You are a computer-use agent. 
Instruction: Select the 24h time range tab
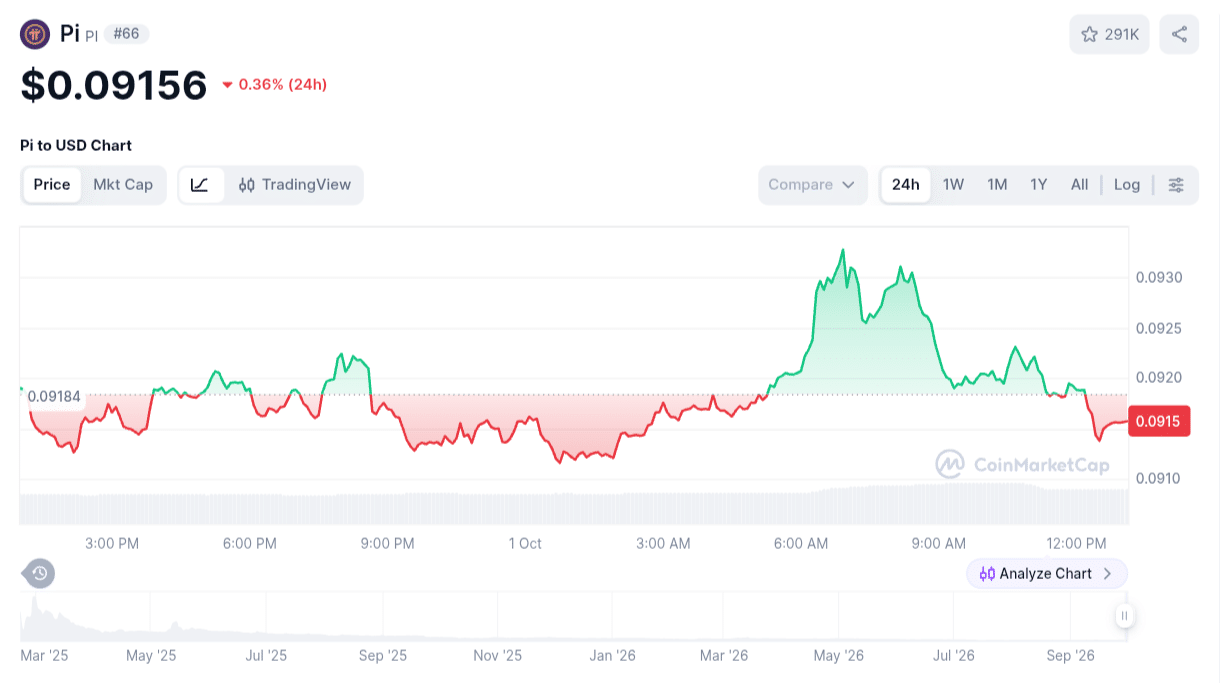point(906,185)
